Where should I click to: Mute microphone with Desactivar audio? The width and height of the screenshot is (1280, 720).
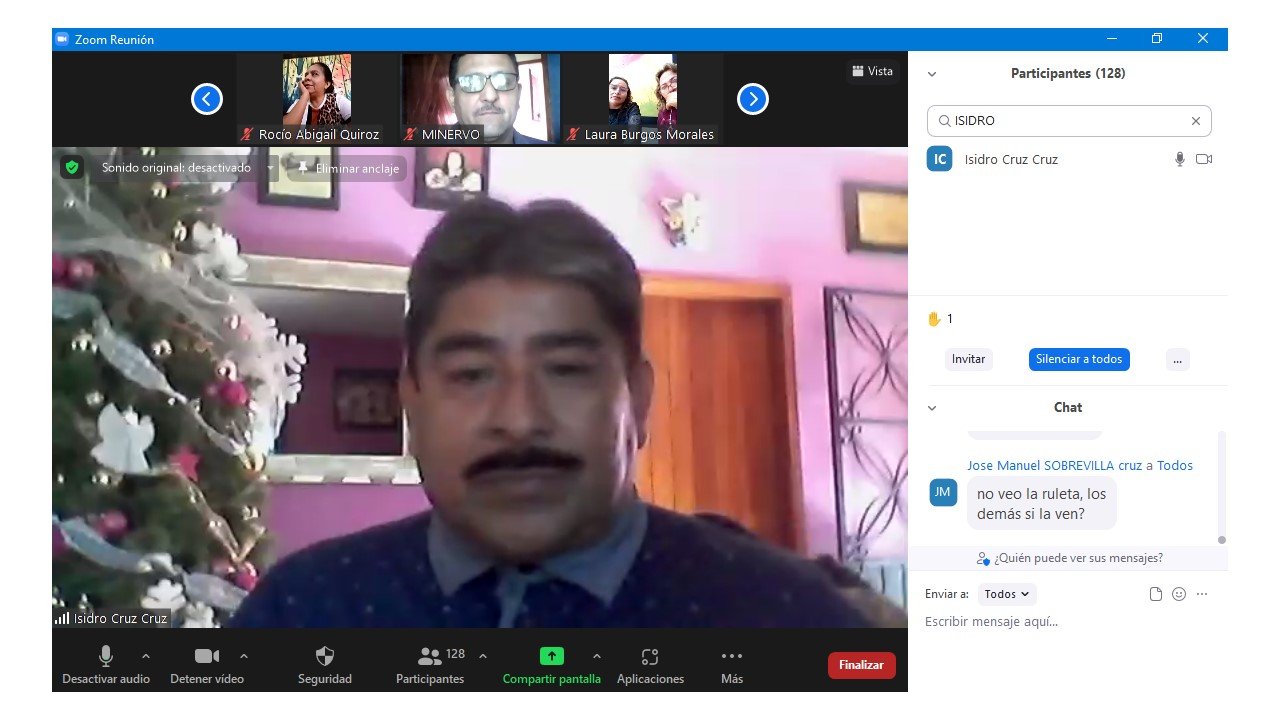[105, 657]
